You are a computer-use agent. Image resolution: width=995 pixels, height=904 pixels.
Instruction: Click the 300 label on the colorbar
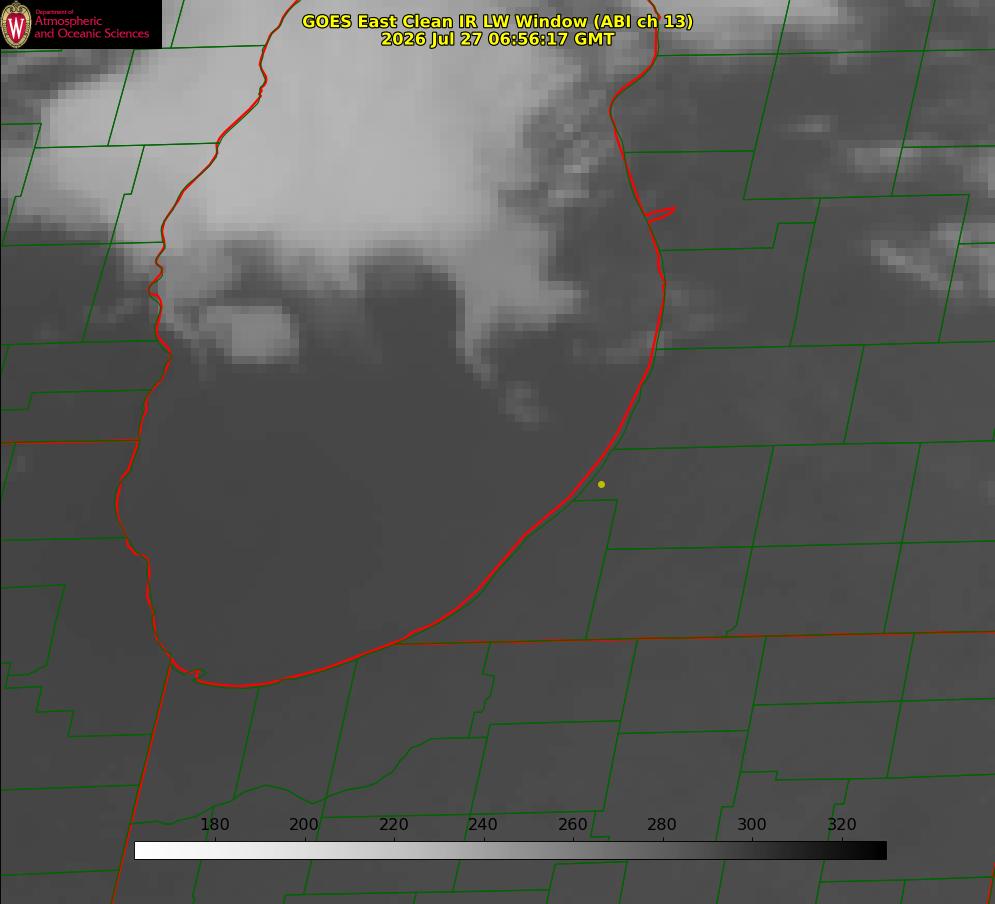752,824
